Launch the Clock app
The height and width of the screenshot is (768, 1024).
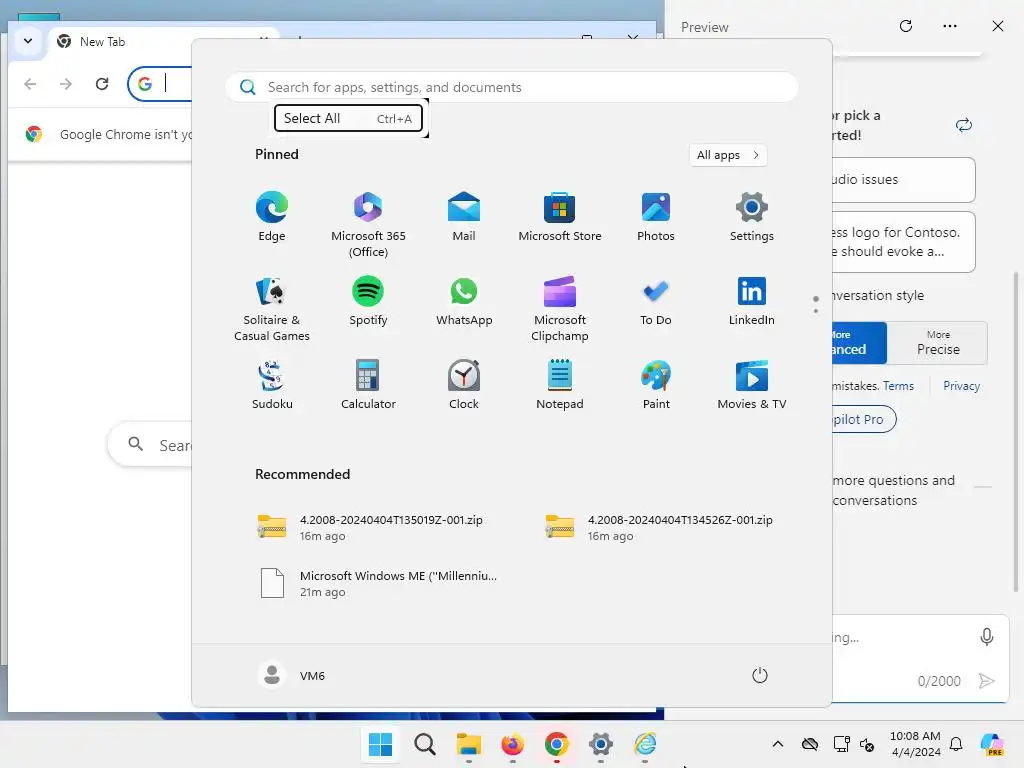click(x=464, y=385)
